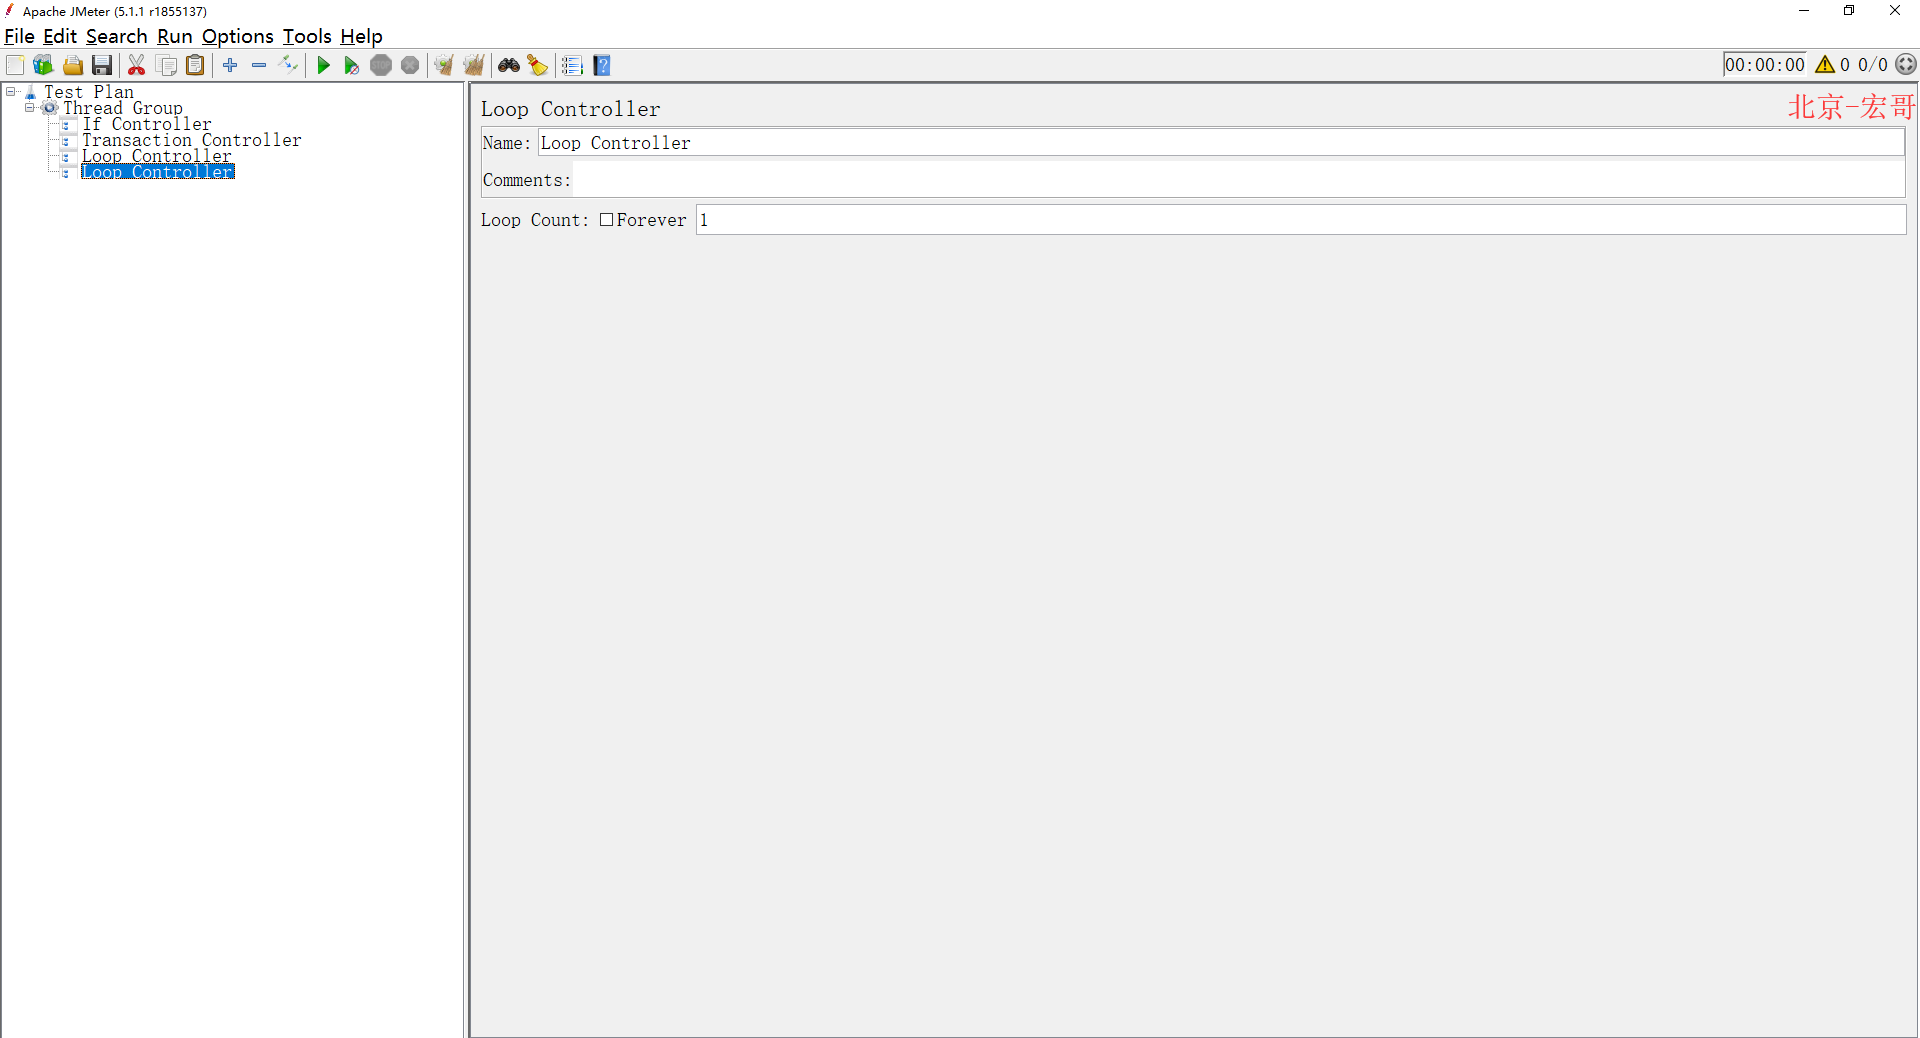Click the remote engines status icon
The width and height of the screenshot is (1920, 1038).
coord(1907,65)
